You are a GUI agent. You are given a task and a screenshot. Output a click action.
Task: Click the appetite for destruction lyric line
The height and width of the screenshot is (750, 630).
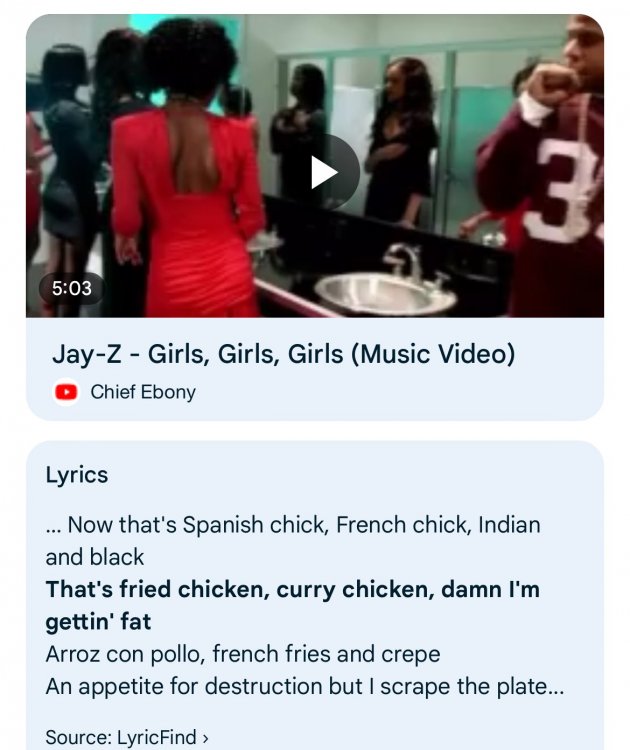(x=305, y=686)
